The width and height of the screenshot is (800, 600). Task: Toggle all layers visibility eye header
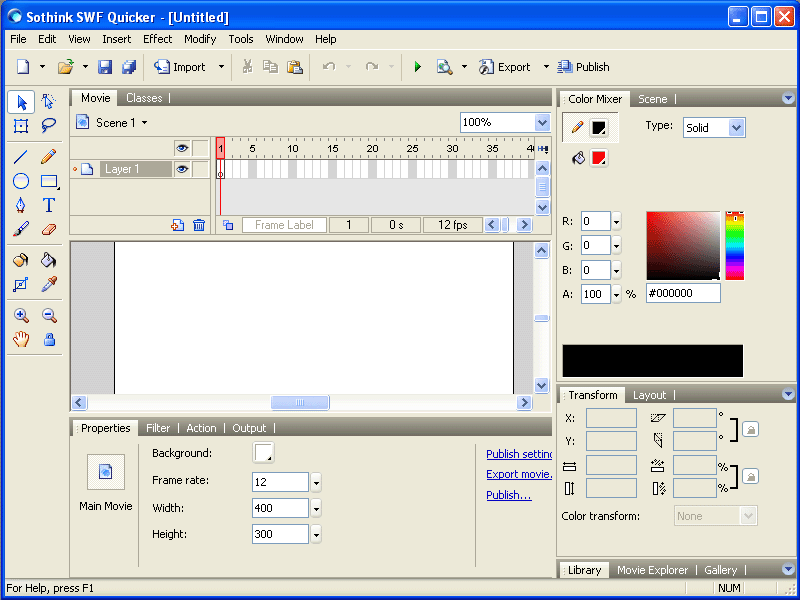[182, 148]
